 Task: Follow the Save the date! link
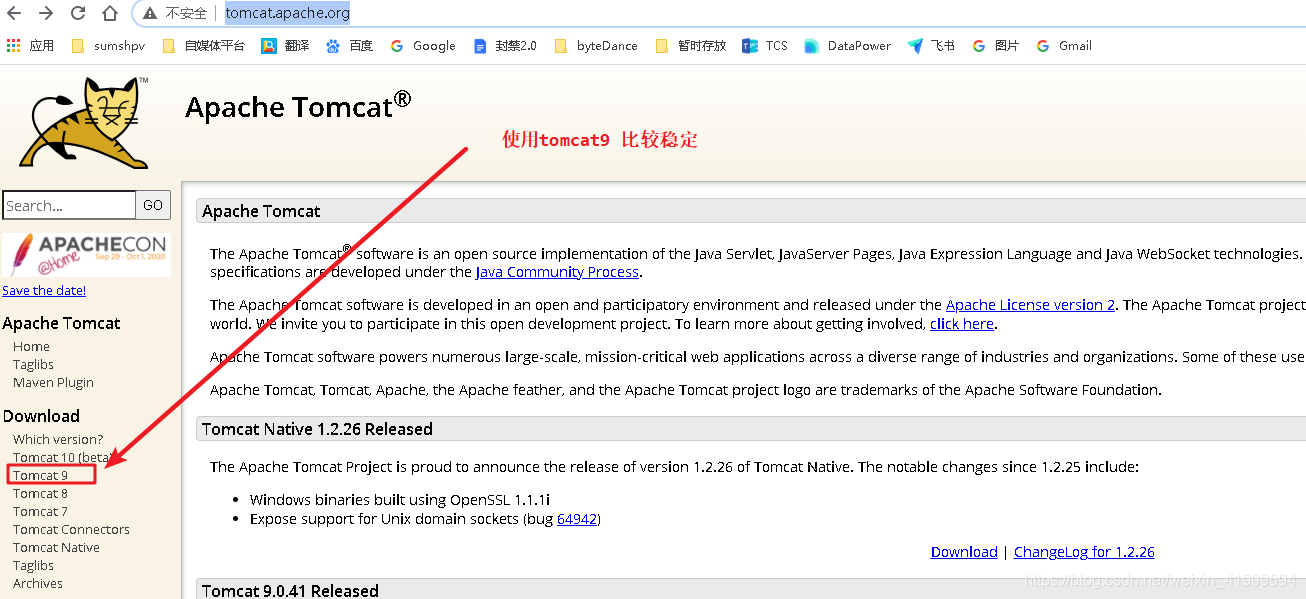pos(44,291)
